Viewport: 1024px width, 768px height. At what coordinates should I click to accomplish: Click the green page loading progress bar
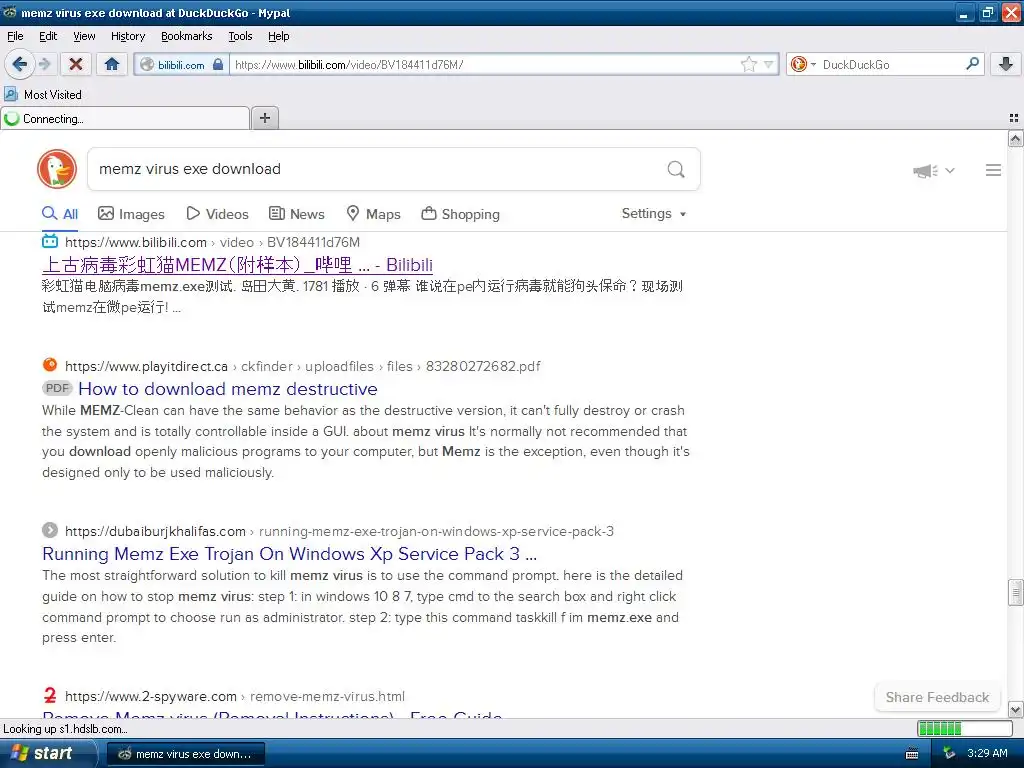[965, 728]
